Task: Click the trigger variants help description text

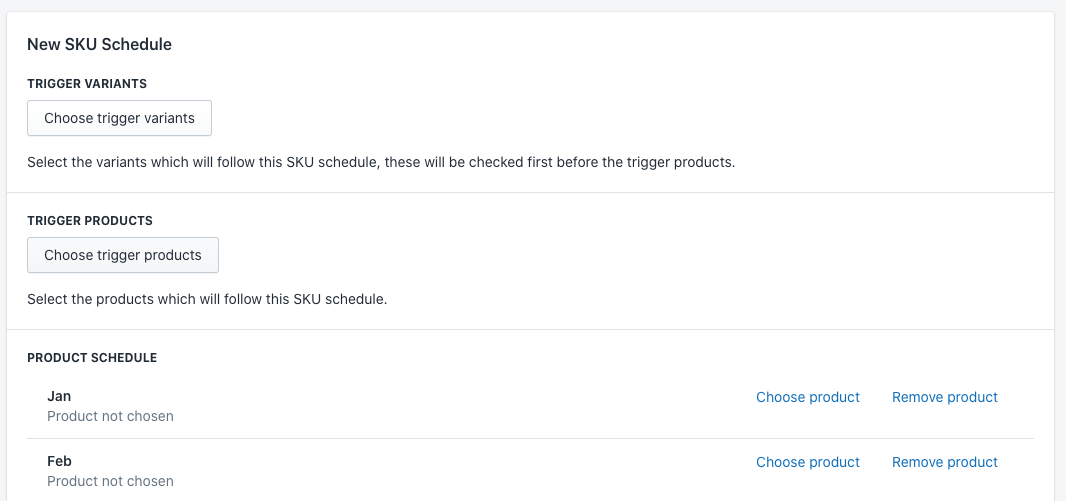Action: [x=380, y=162]
